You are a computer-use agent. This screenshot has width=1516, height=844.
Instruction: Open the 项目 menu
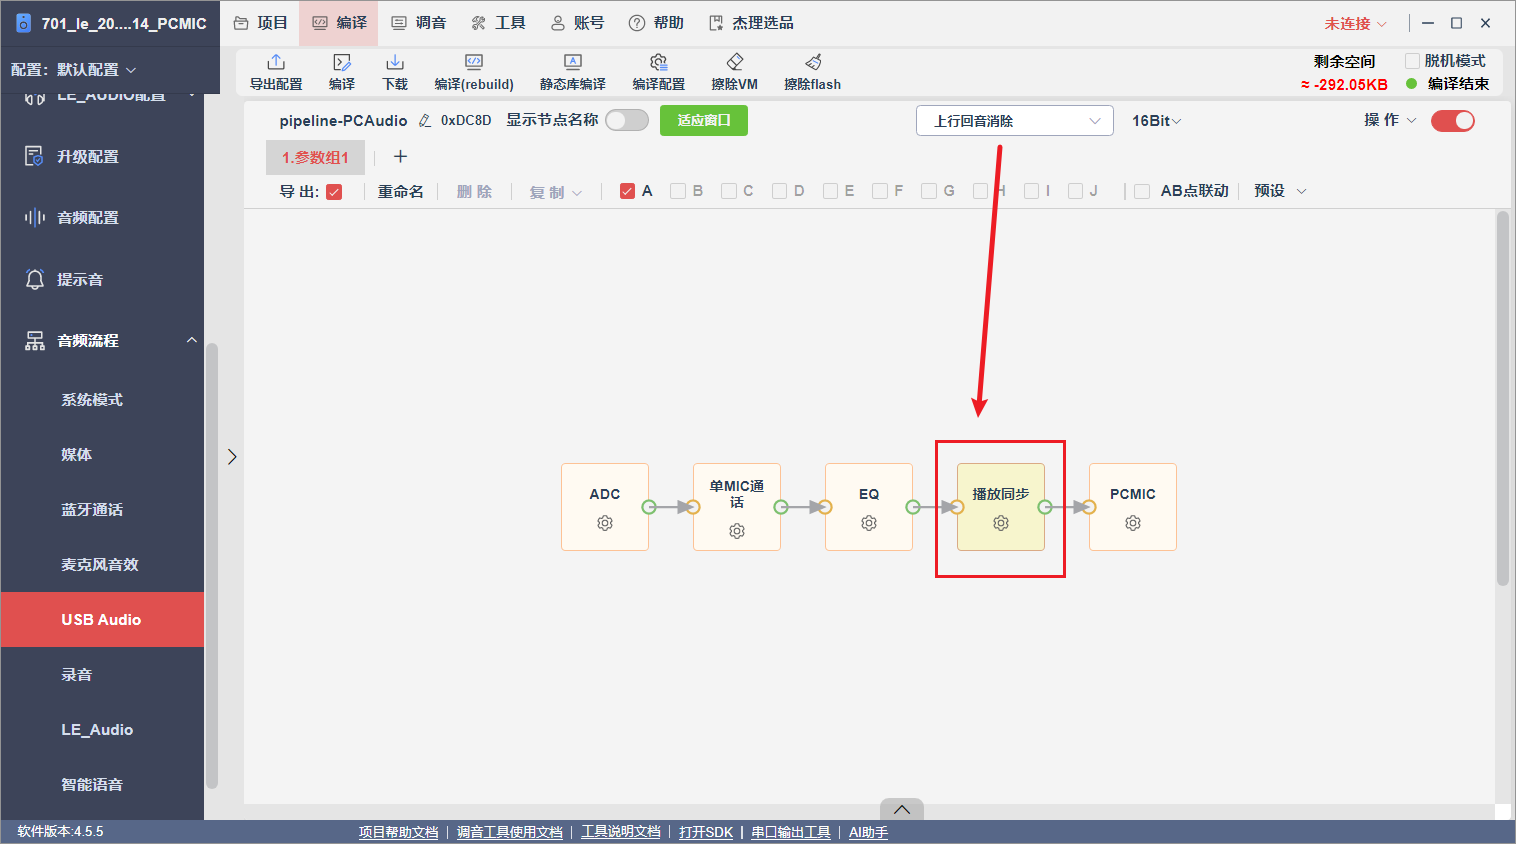(x=261, y=23)
